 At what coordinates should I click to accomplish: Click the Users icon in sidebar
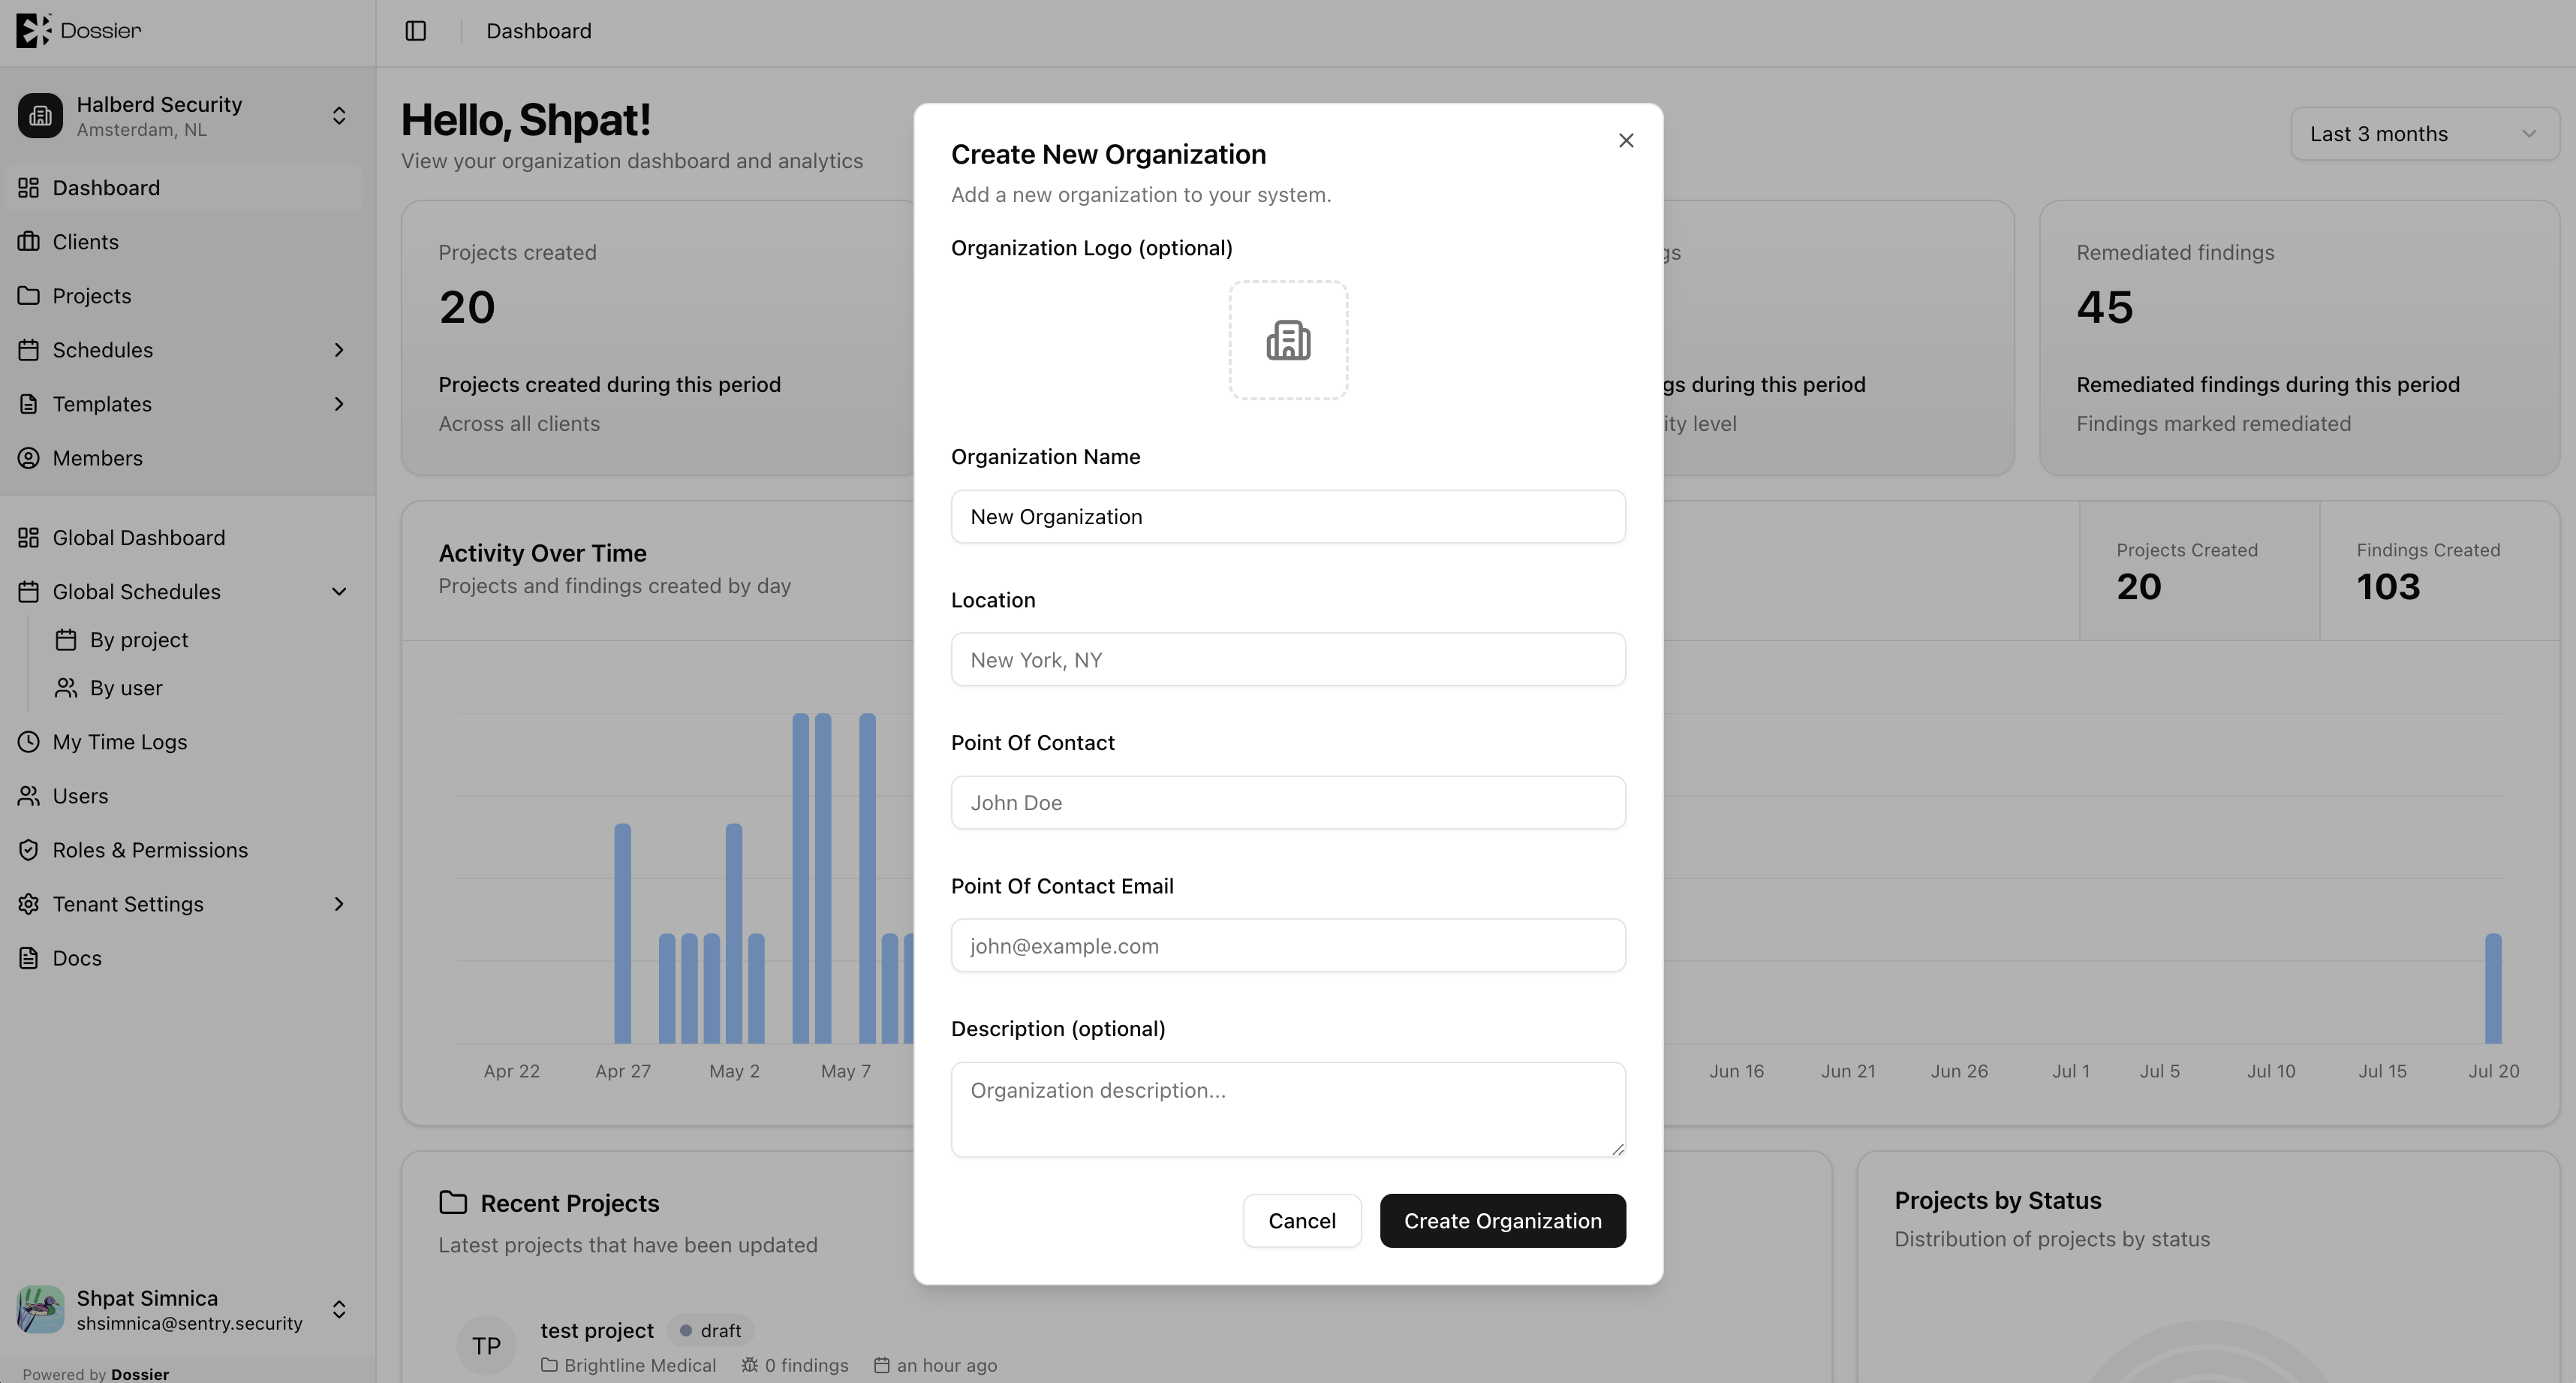[29, 796]
